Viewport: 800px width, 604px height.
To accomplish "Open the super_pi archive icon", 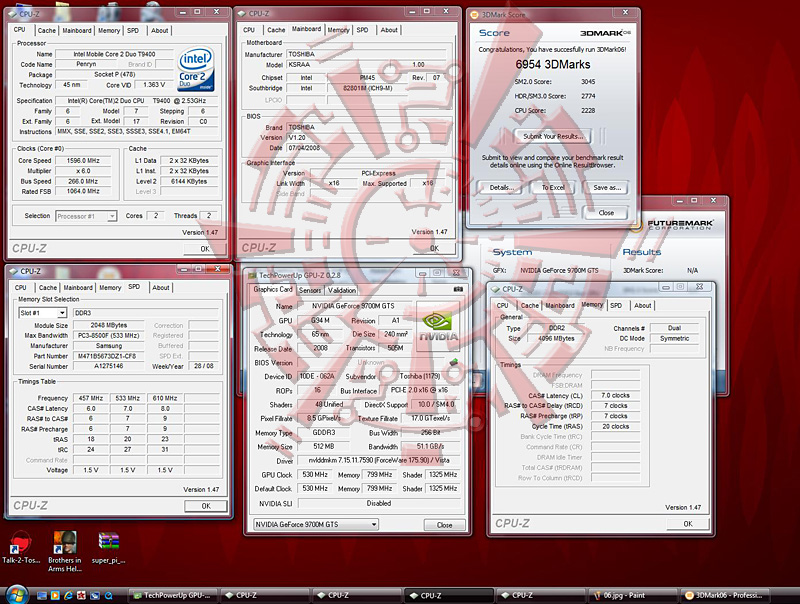I will coord(108,548).
